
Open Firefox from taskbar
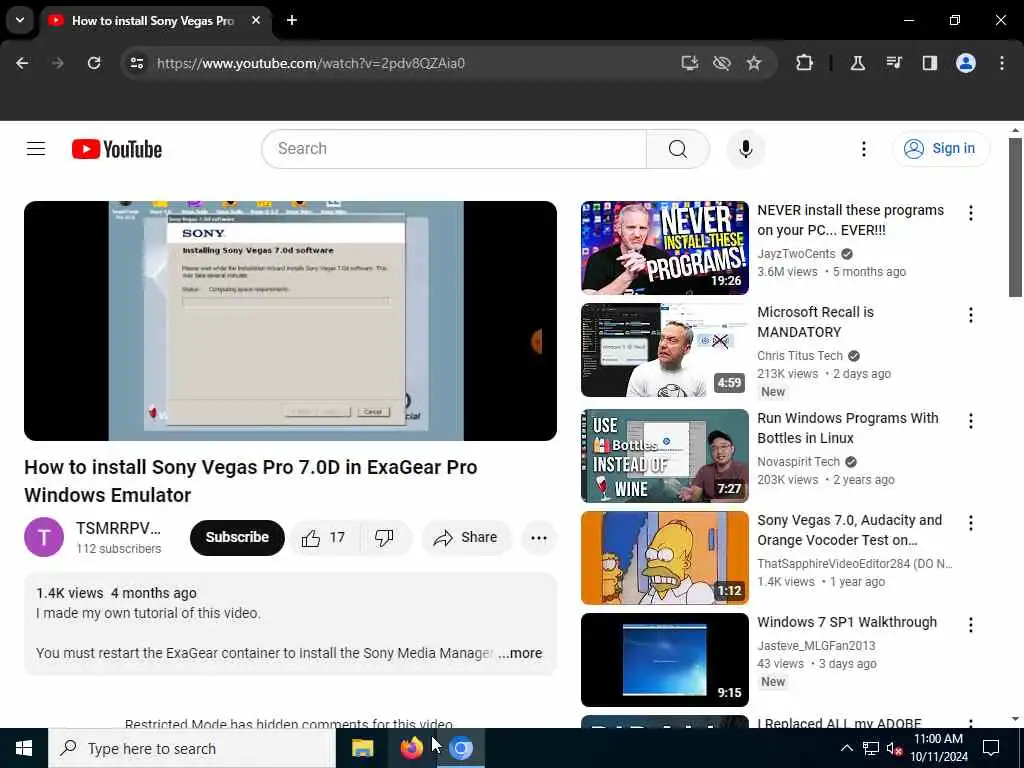pyautogui.click(x=411, y=748)
